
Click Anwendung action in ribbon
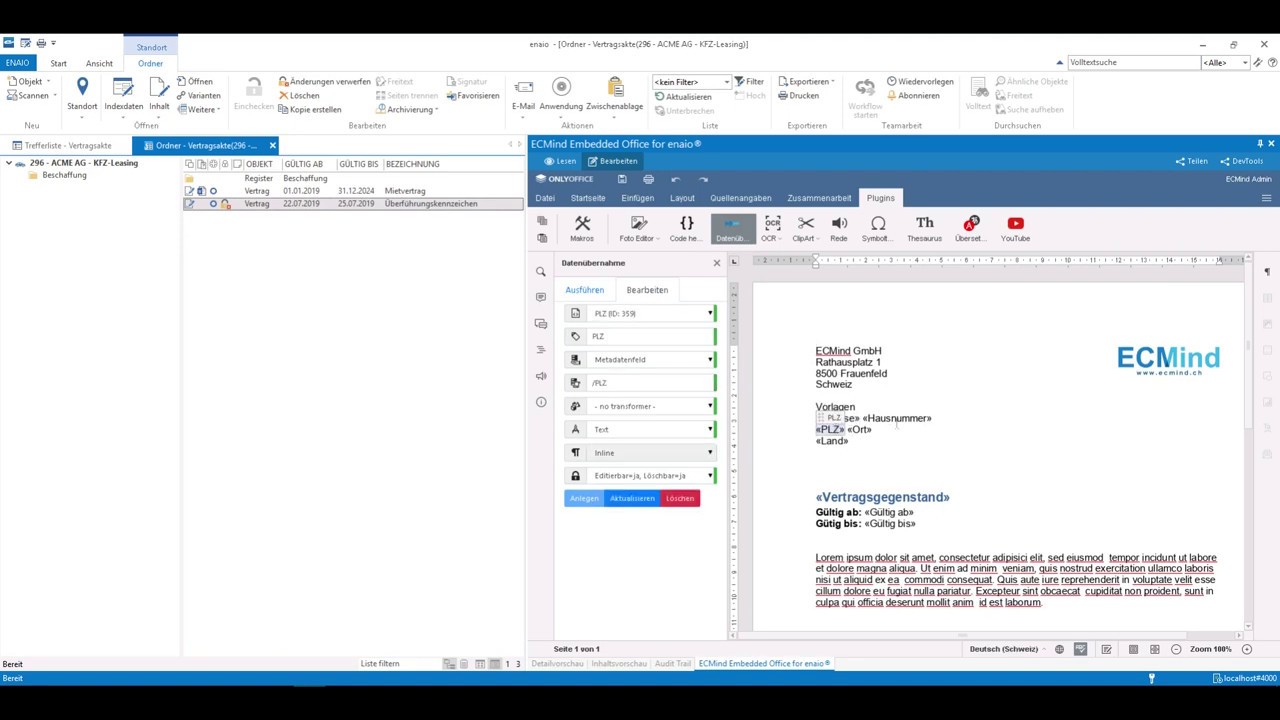coord(561,94)
